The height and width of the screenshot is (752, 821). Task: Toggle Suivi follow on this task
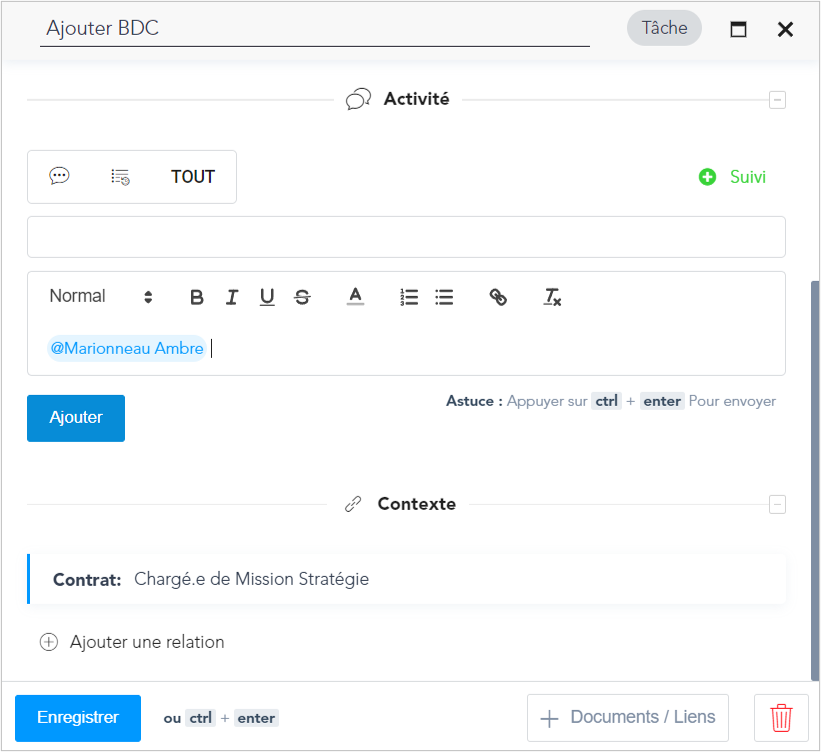732,177
